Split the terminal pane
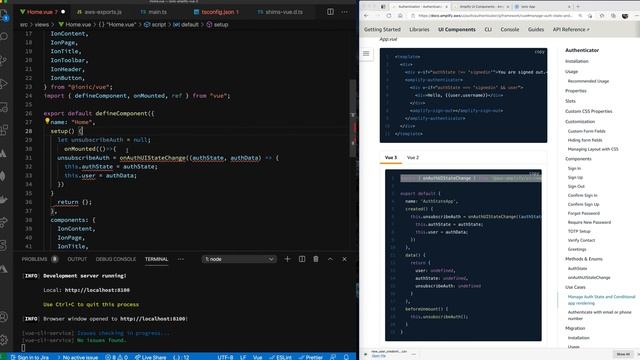The image size is (640, 360). click(x=302, y=259)
